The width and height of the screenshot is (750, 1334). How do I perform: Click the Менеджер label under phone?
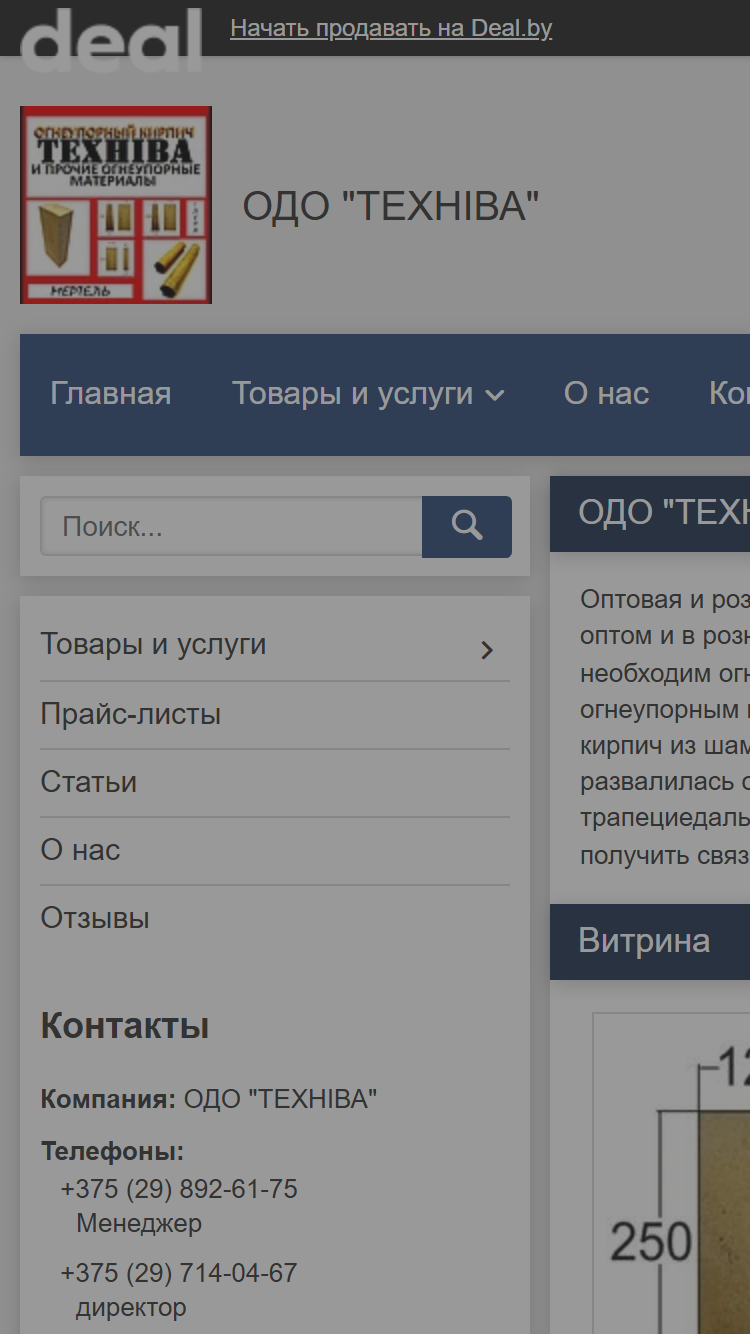pyautogui.click(x=139, y=1223)
